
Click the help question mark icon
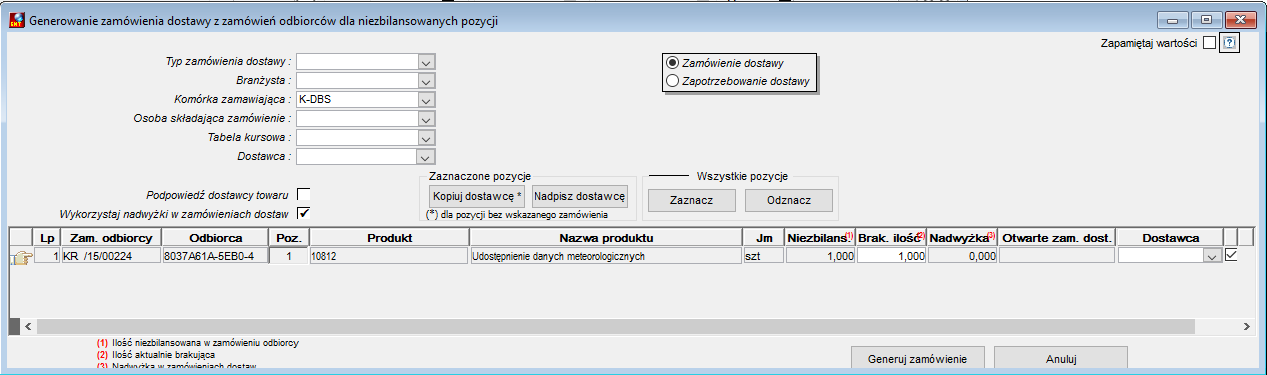coord(1230,43)
